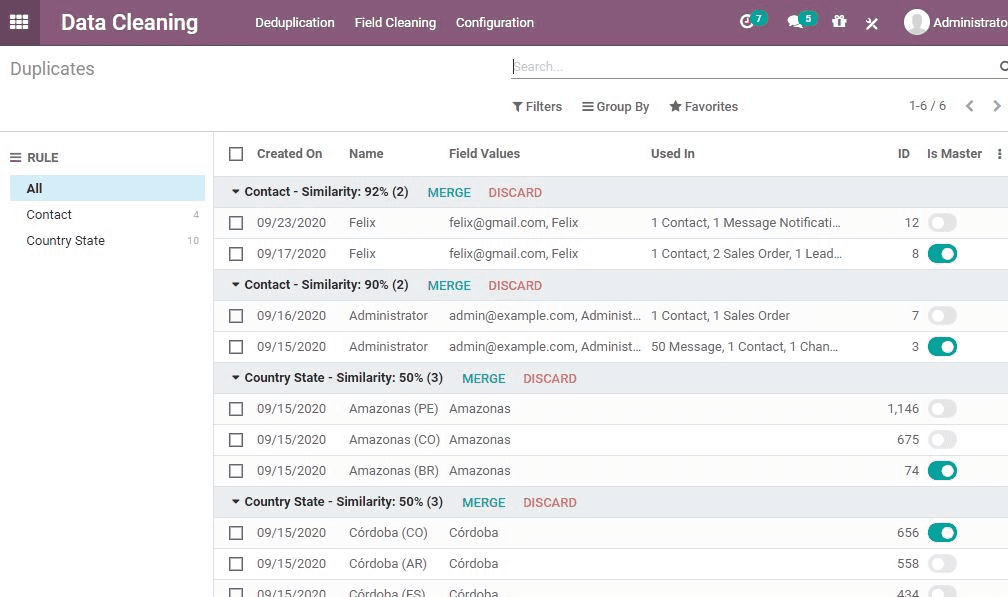Image resolution: width=1008 pixels, height=597 pixels.
Task: Open the optional columns kebab menu
Action: coord(999,154)
